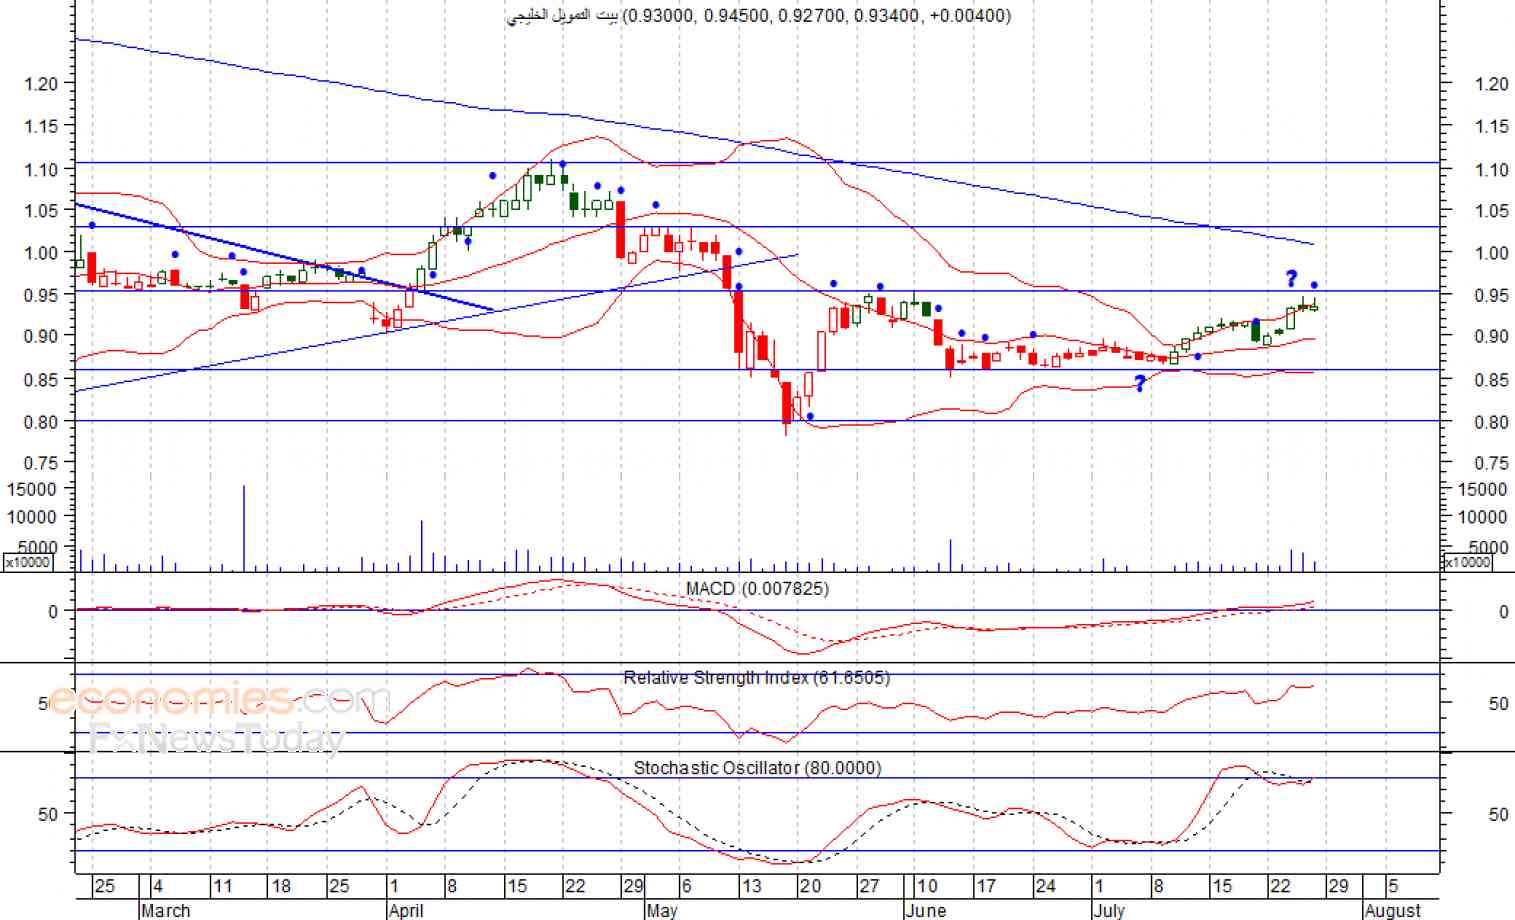
Task: Click the chart title with the price quotes
Action: pos(758,15)
